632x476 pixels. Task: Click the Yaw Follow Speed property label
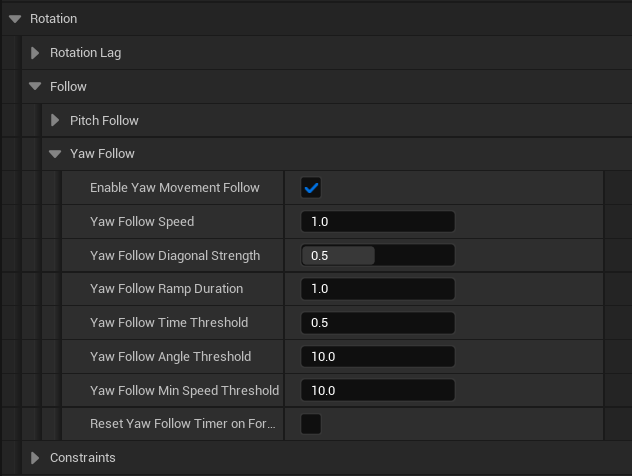[x=142, y=222]
